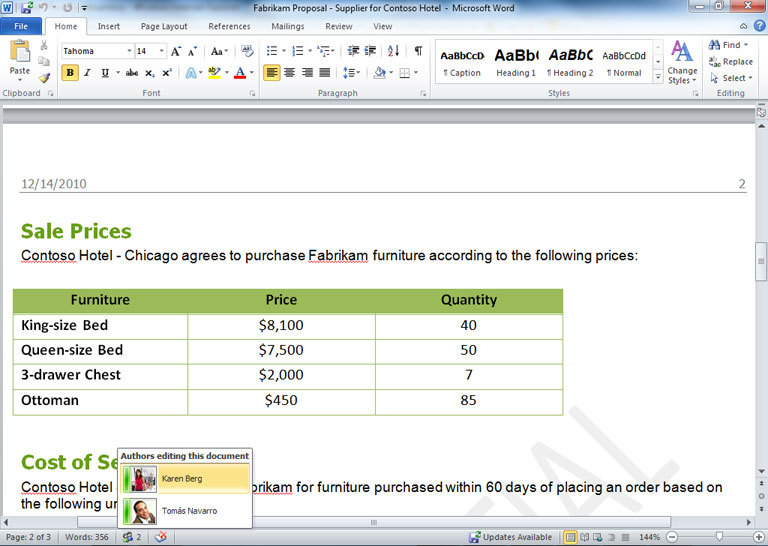Viewport: 768px width, 546px height.
Task: Expand the Styles gallery More arrow
Action: pos(658,77)
